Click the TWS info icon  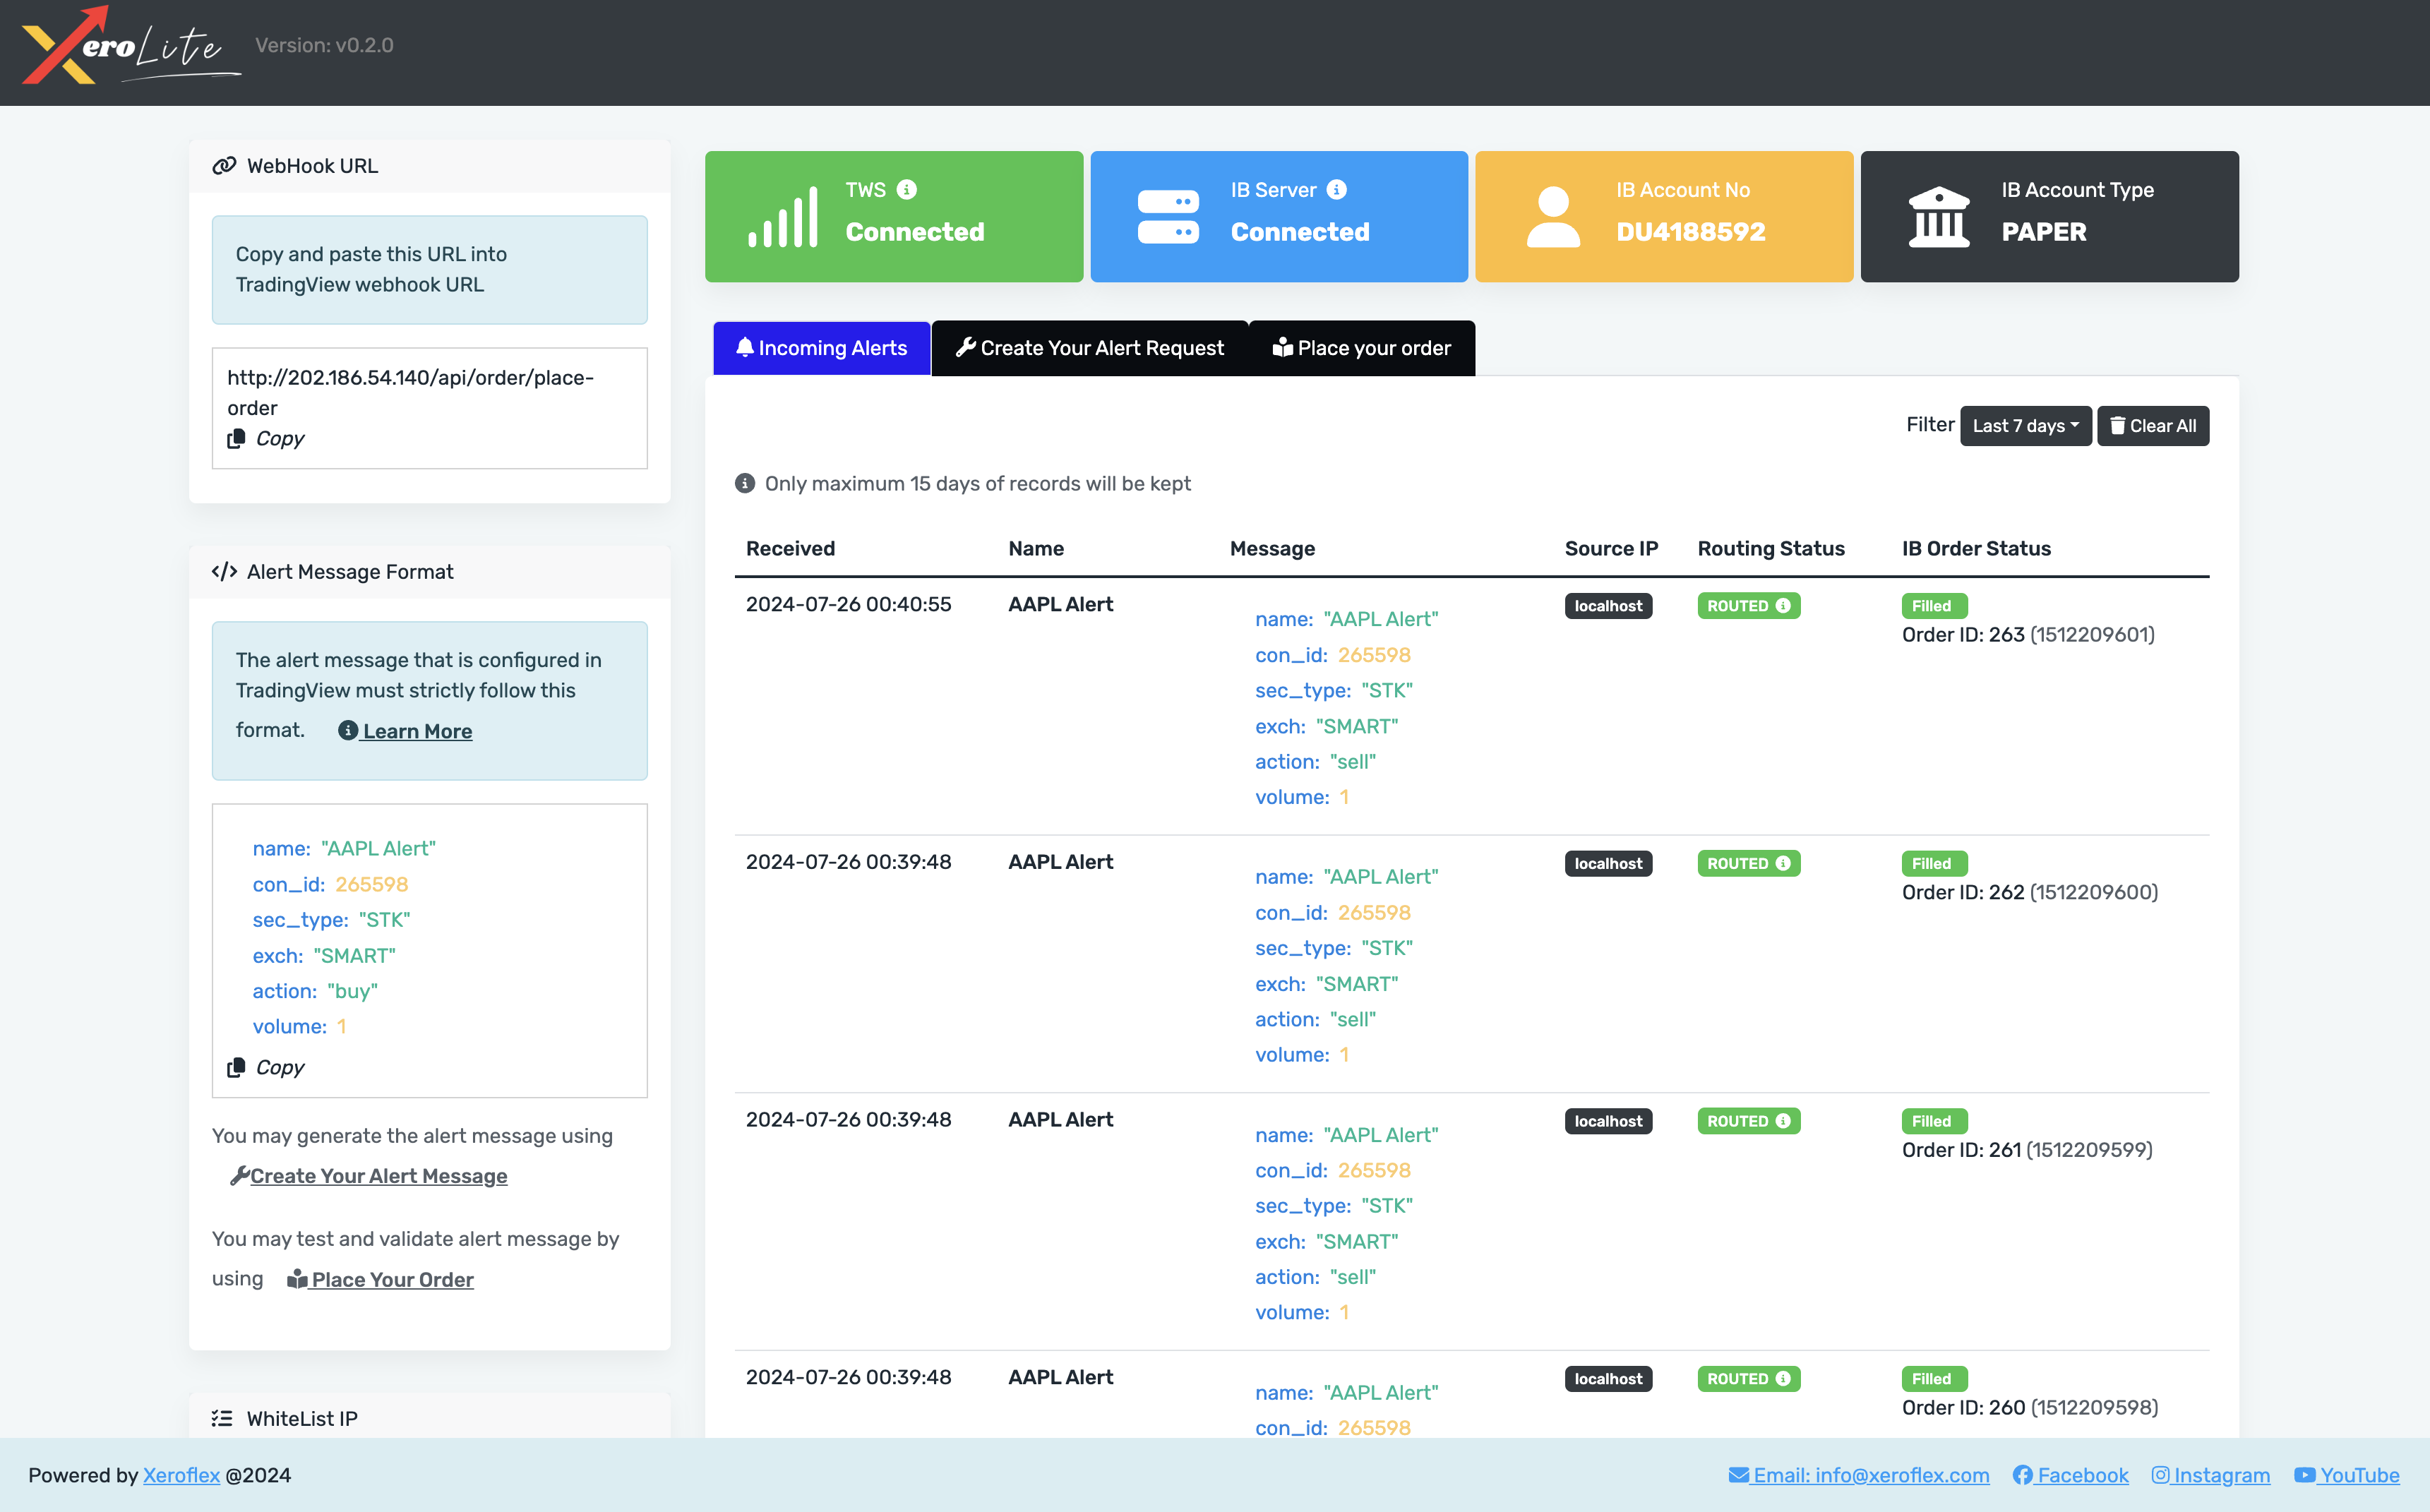[x=907, y=190]
